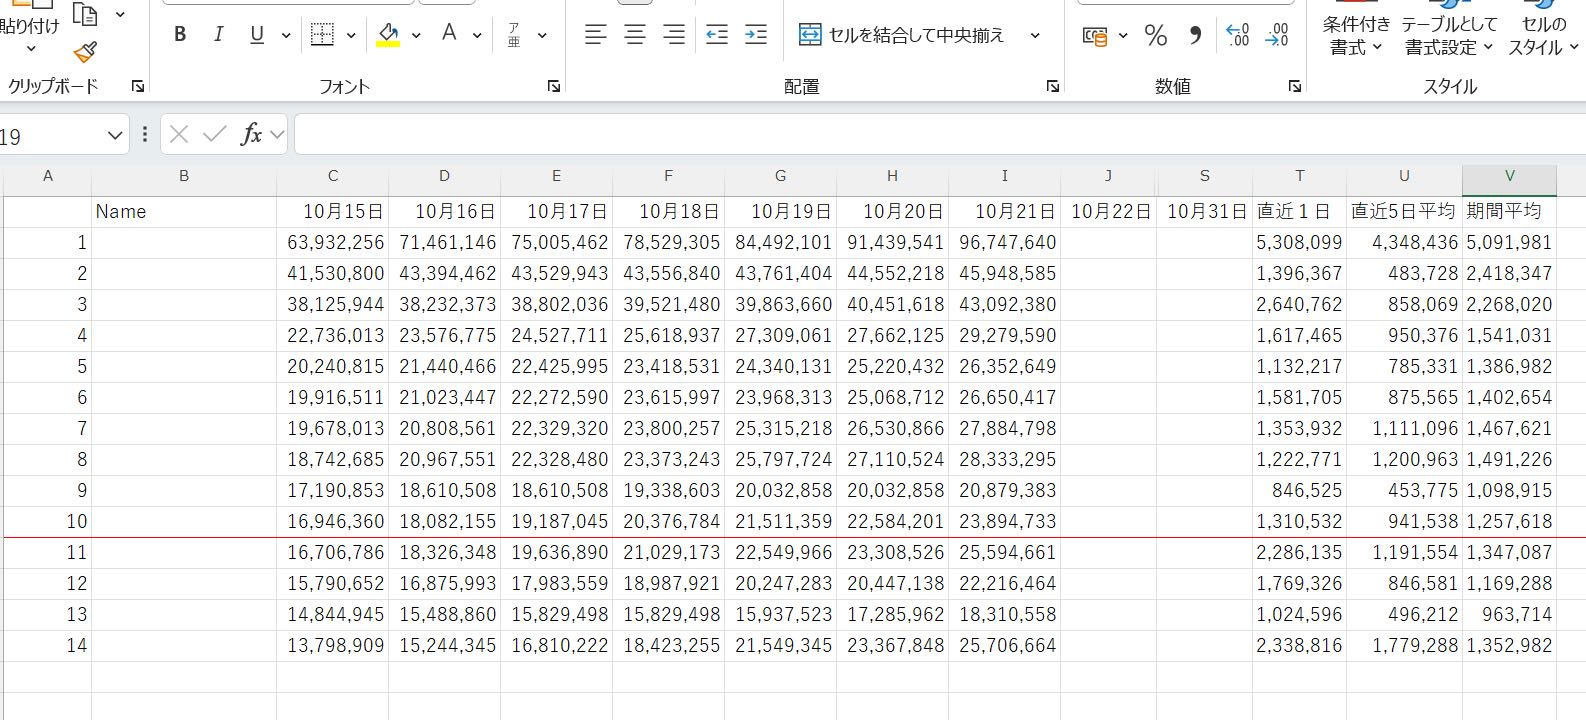The height and width of the screenshot is (720, 1586).
Task: Click the セルを結合して中央揃え button
Action: pyautogui.click(x=902, y=35)
